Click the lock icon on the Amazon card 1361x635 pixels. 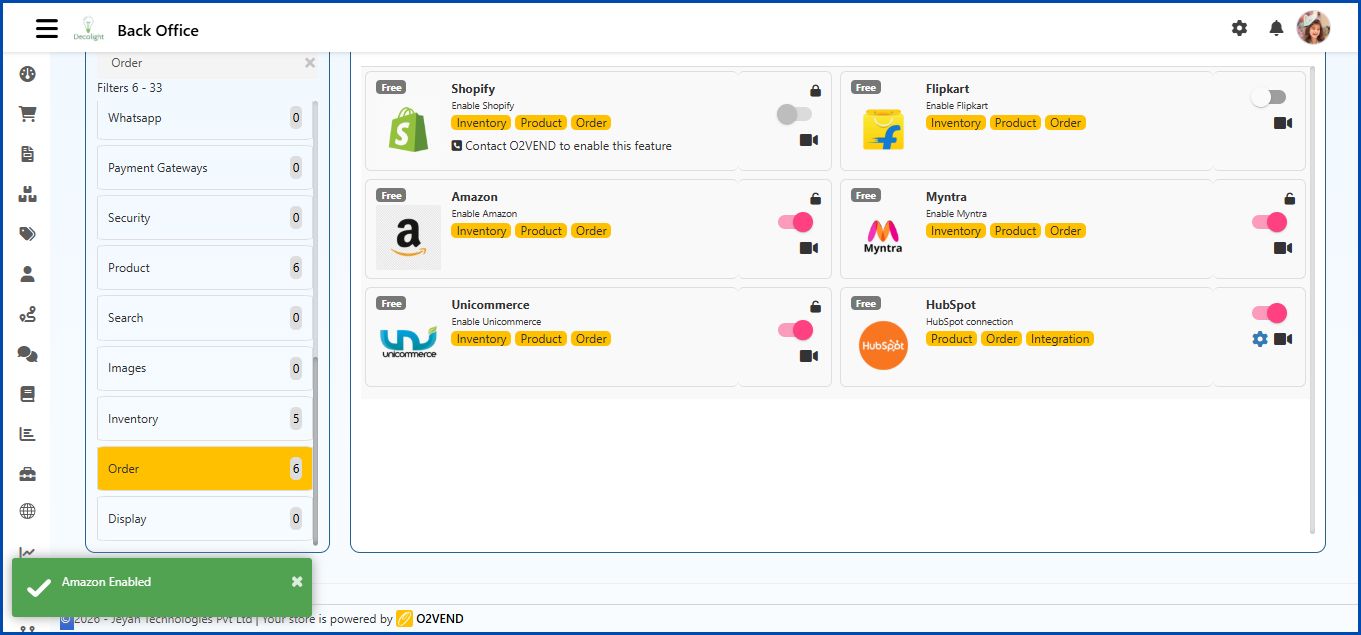[x=814, y=197]
